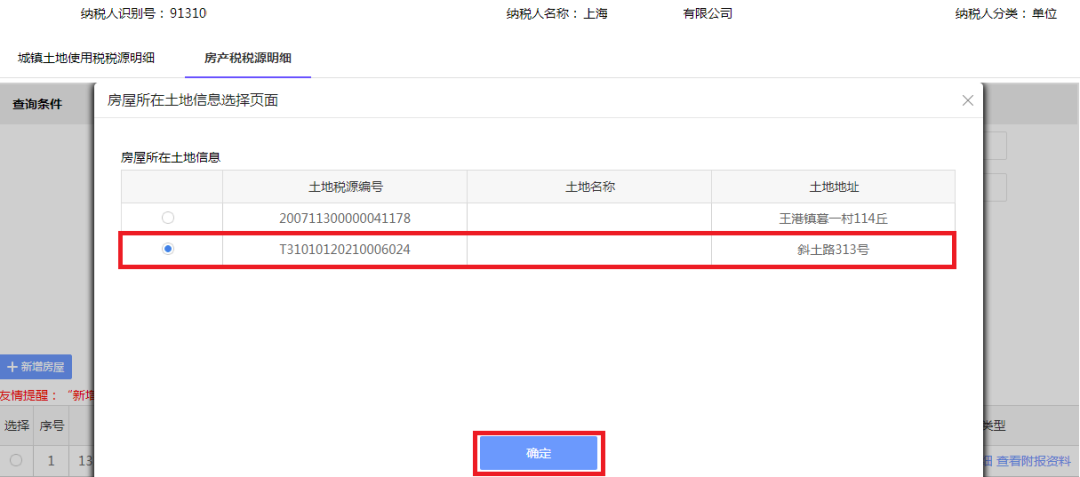
Task: Click the upper partially hidden query input field
Action: 995,146
